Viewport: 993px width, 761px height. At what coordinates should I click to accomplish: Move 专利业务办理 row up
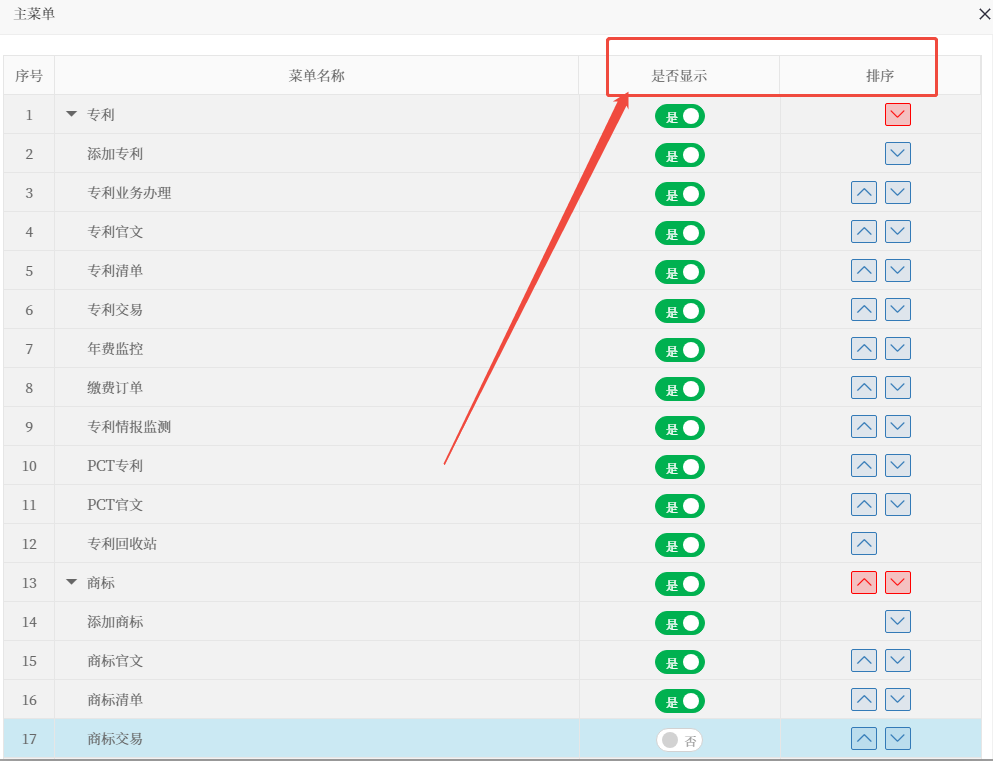[864, 193]
